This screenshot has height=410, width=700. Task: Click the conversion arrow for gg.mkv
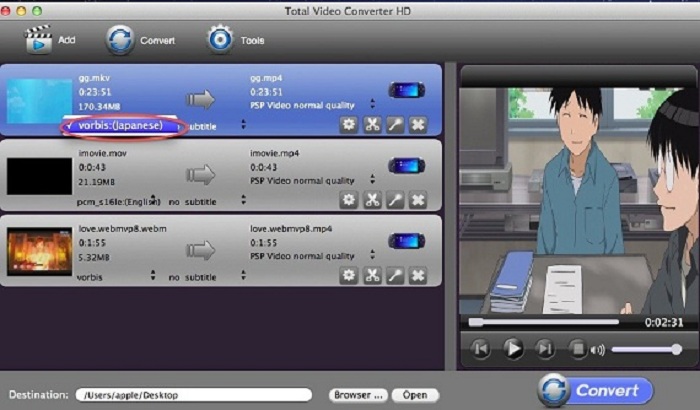click(200, 99)
